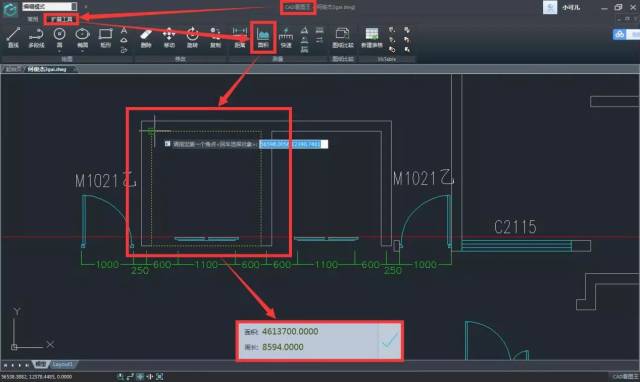Open the Distance (距离) measure tool
The width and height of the screenshot is (640, 382).
click(240, 37)
